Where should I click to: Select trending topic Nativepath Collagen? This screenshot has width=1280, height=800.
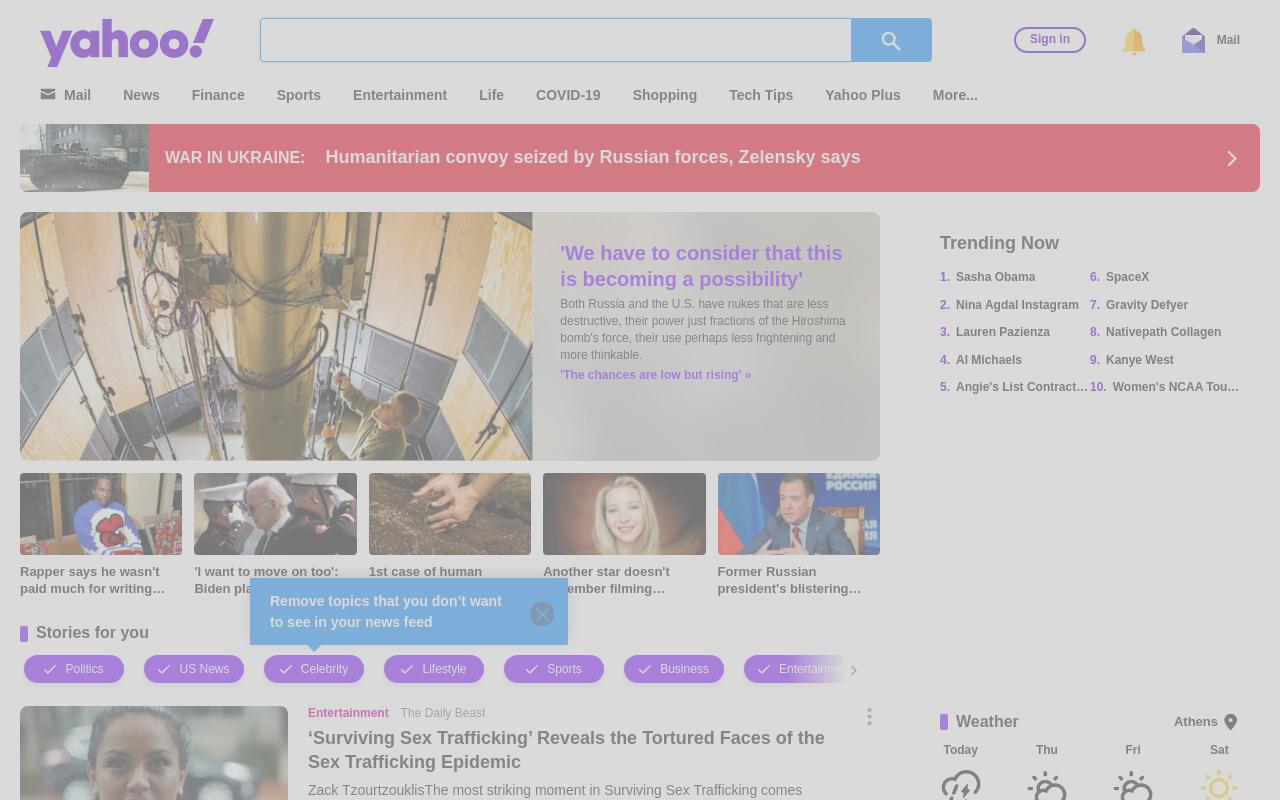[1163, 332]
